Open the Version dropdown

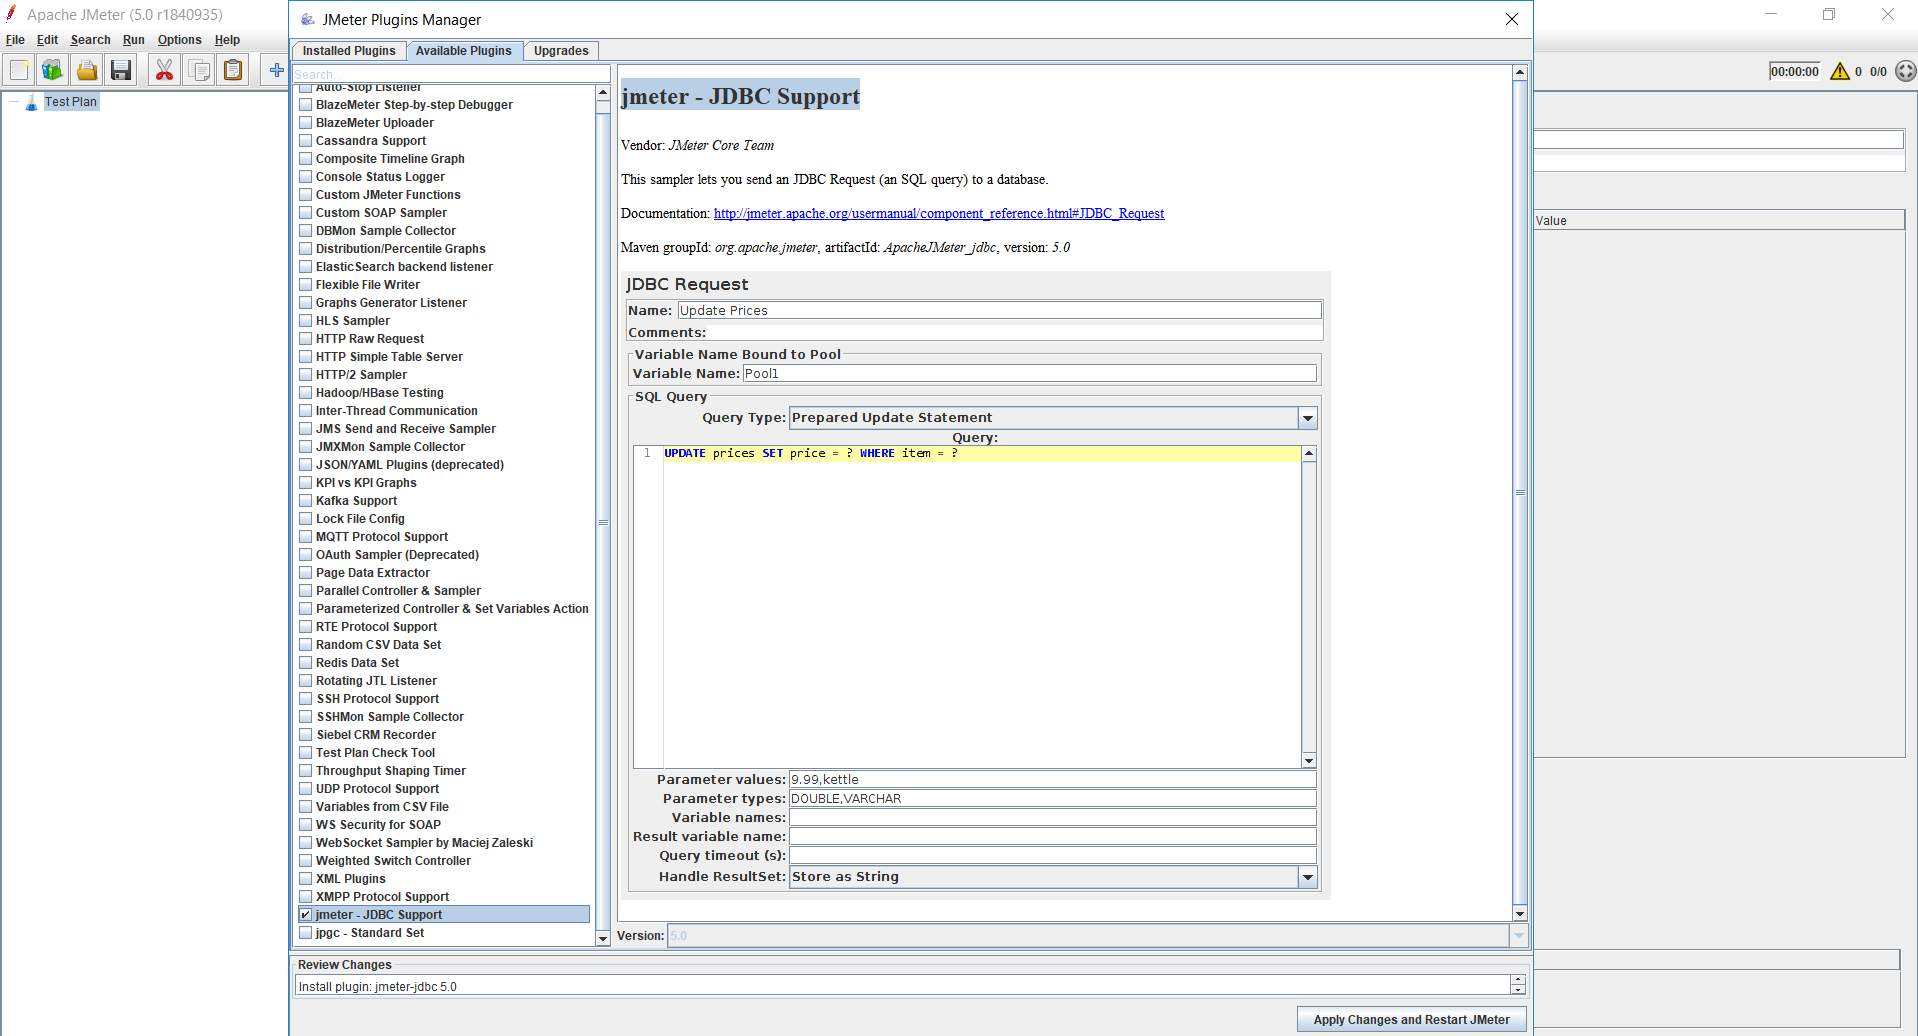pos(1519,936)
